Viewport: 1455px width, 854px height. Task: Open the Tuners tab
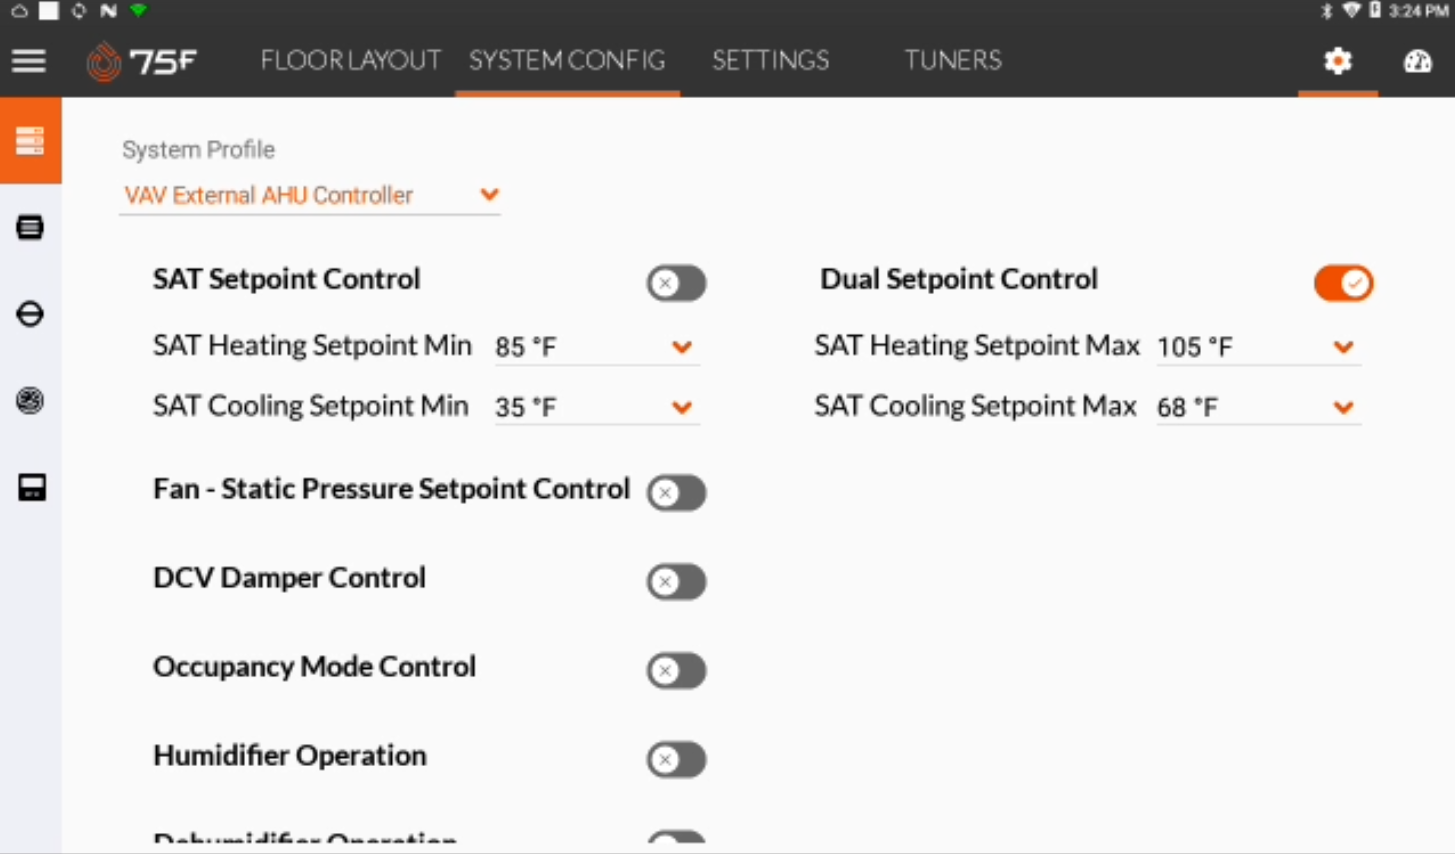click(952, 61)
